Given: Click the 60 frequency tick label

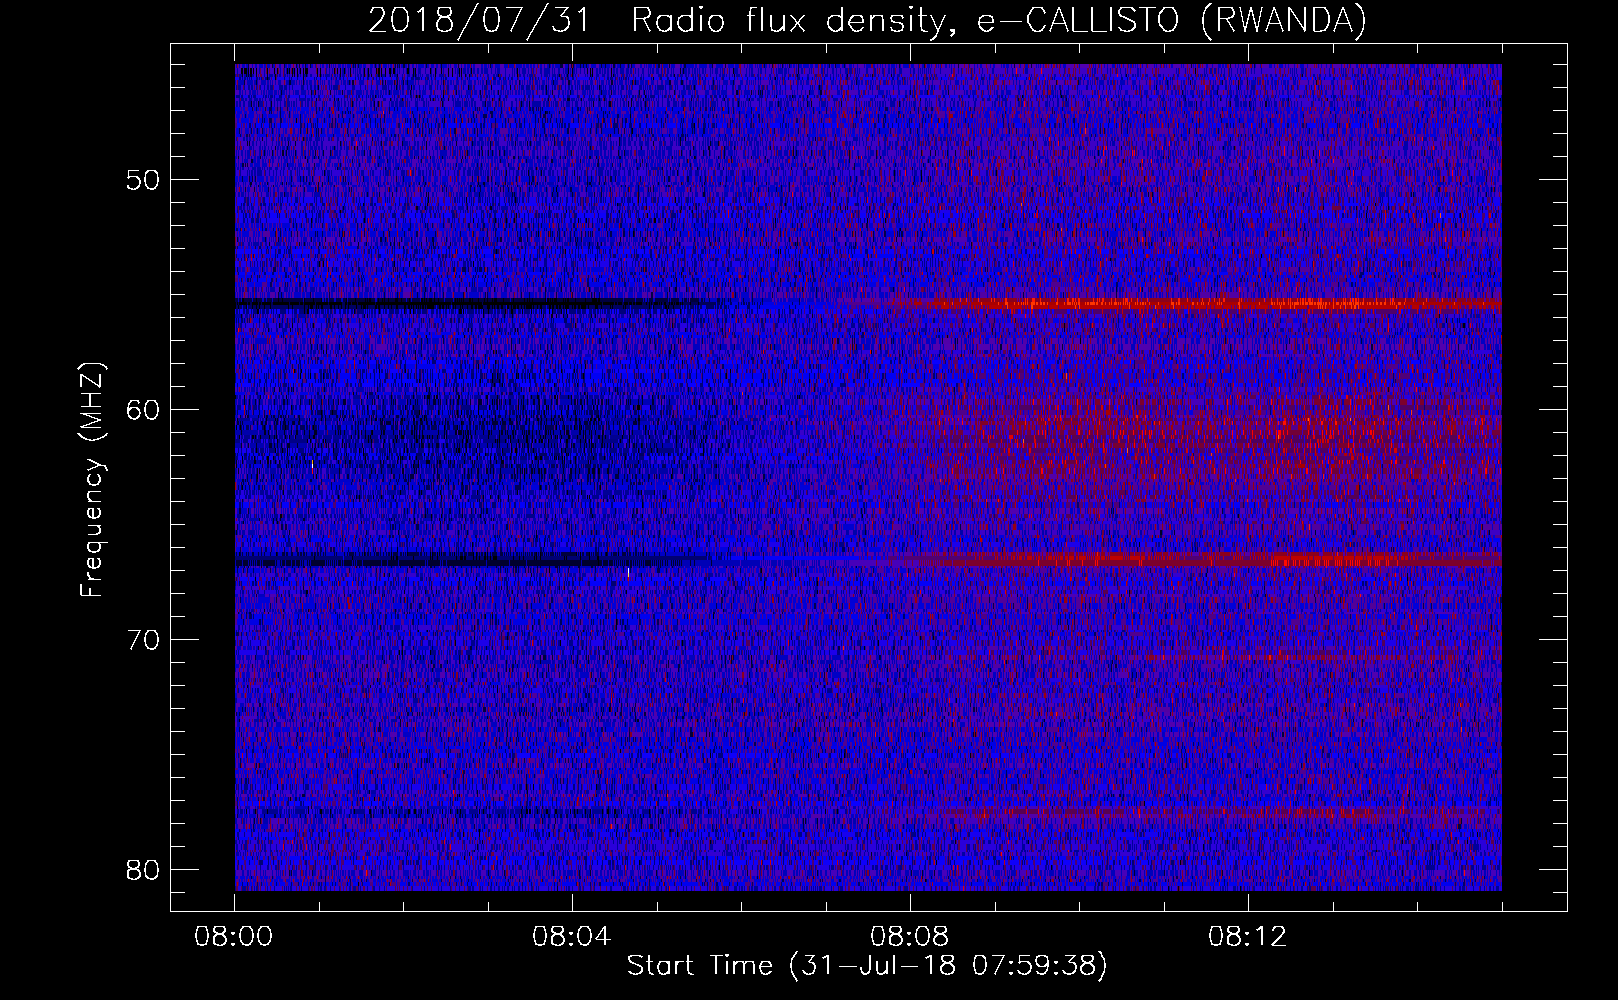Looking at the screenshot, I should coord(144,410).
